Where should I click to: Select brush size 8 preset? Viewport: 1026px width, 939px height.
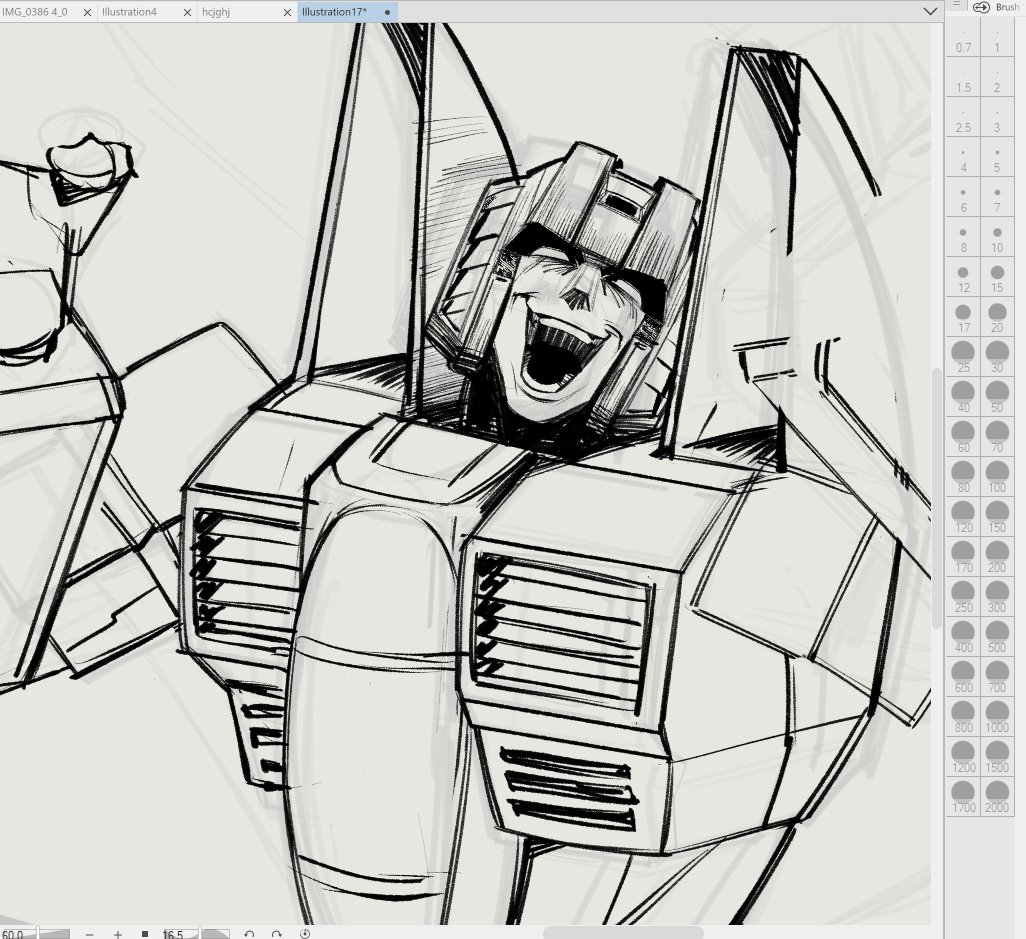pos(963,238)
